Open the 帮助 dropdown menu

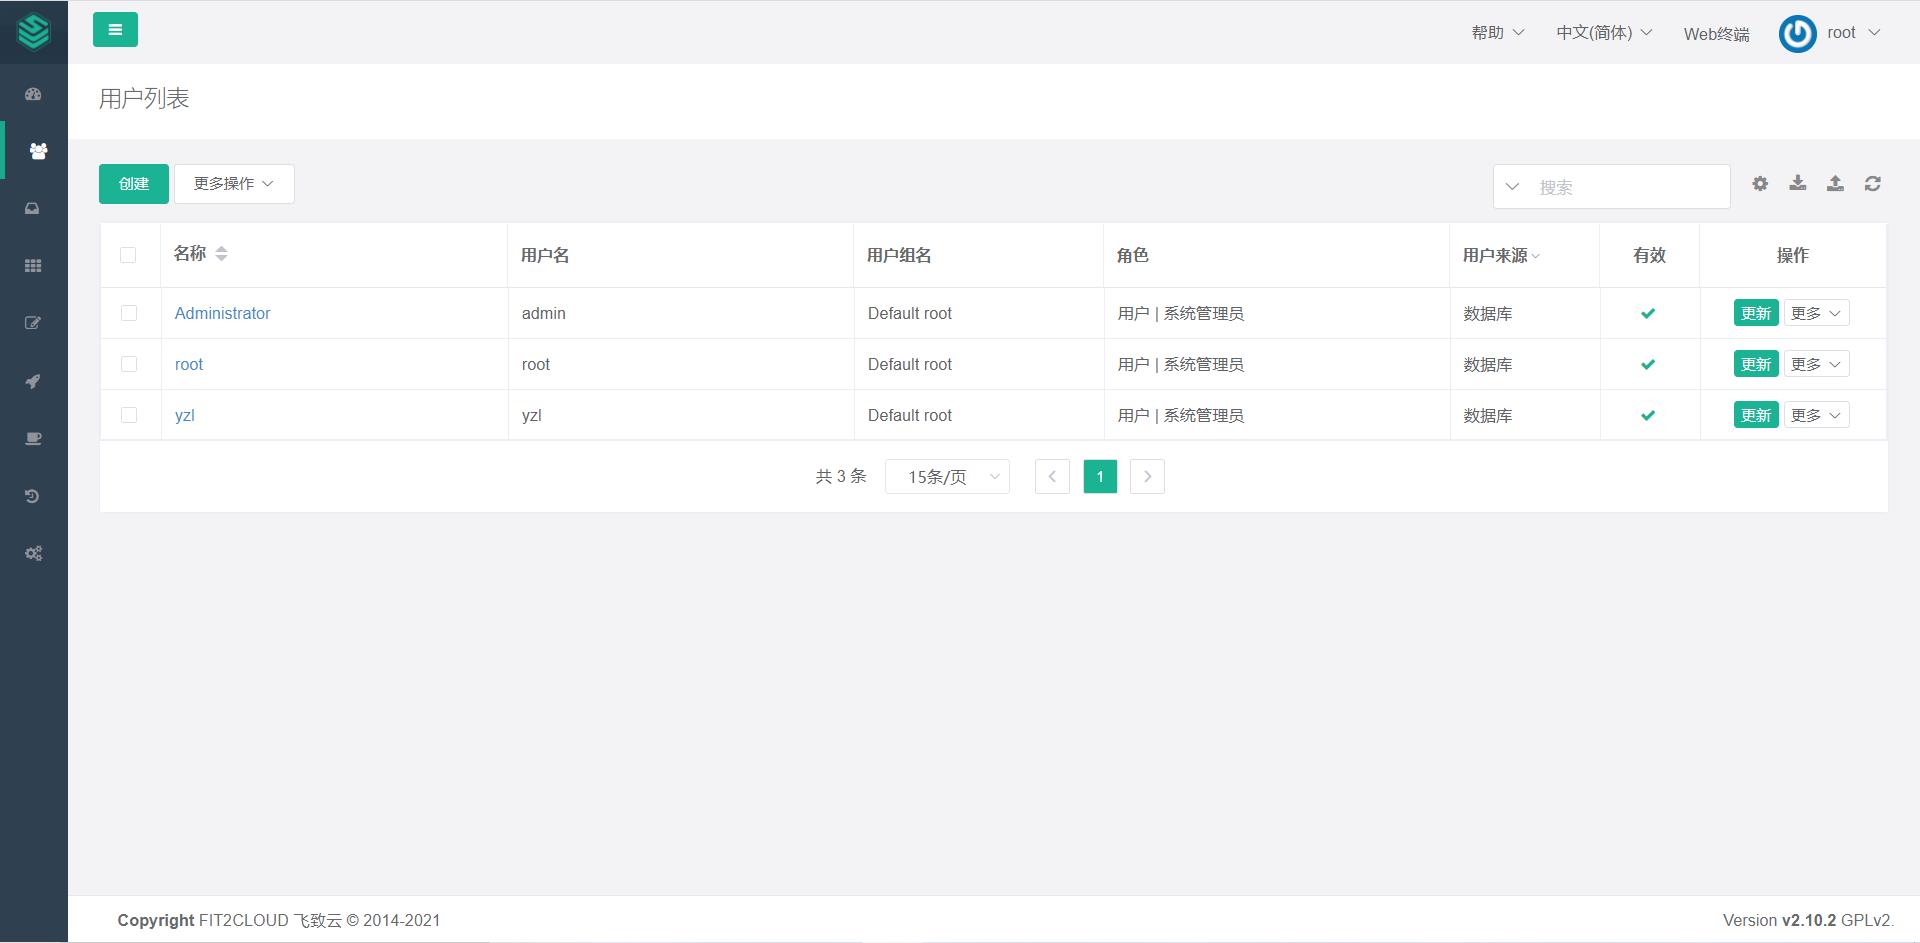tap(1497, 32)
